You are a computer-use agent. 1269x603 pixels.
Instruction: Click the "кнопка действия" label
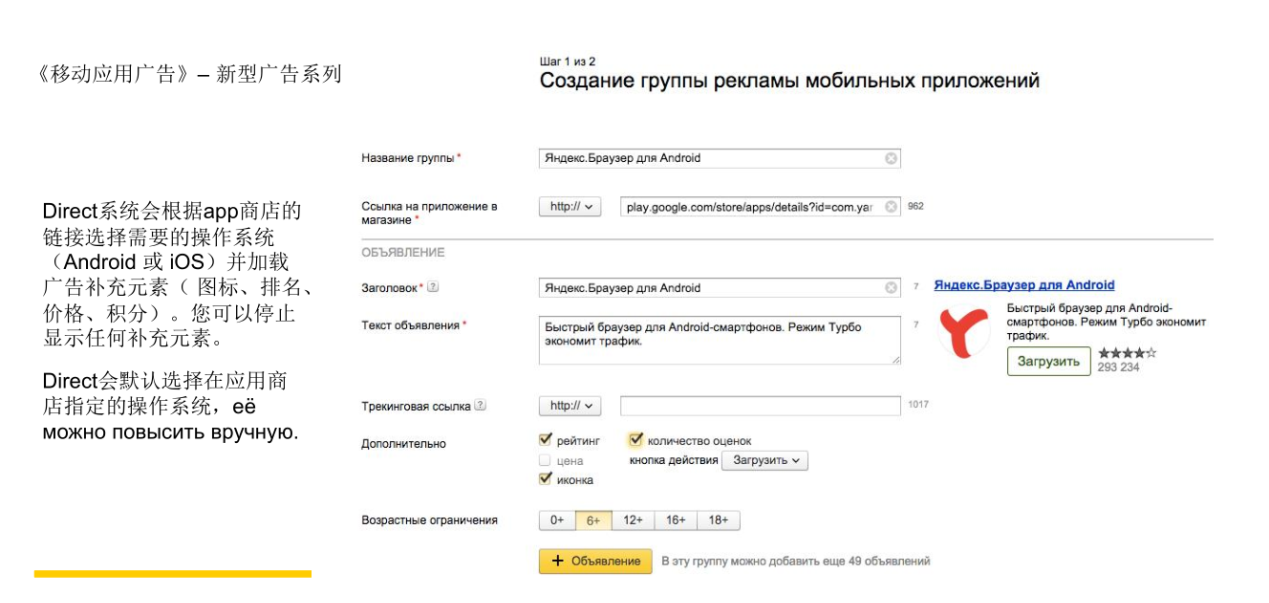pos(674,461)
